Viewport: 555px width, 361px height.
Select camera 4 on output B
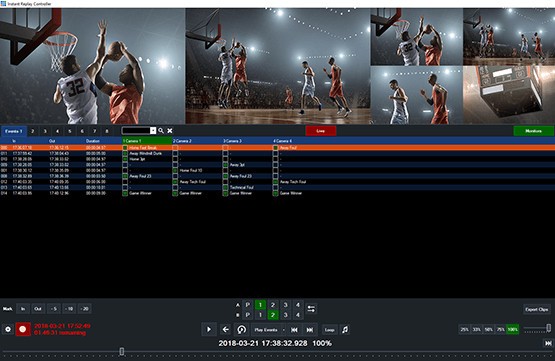point(298,315)
